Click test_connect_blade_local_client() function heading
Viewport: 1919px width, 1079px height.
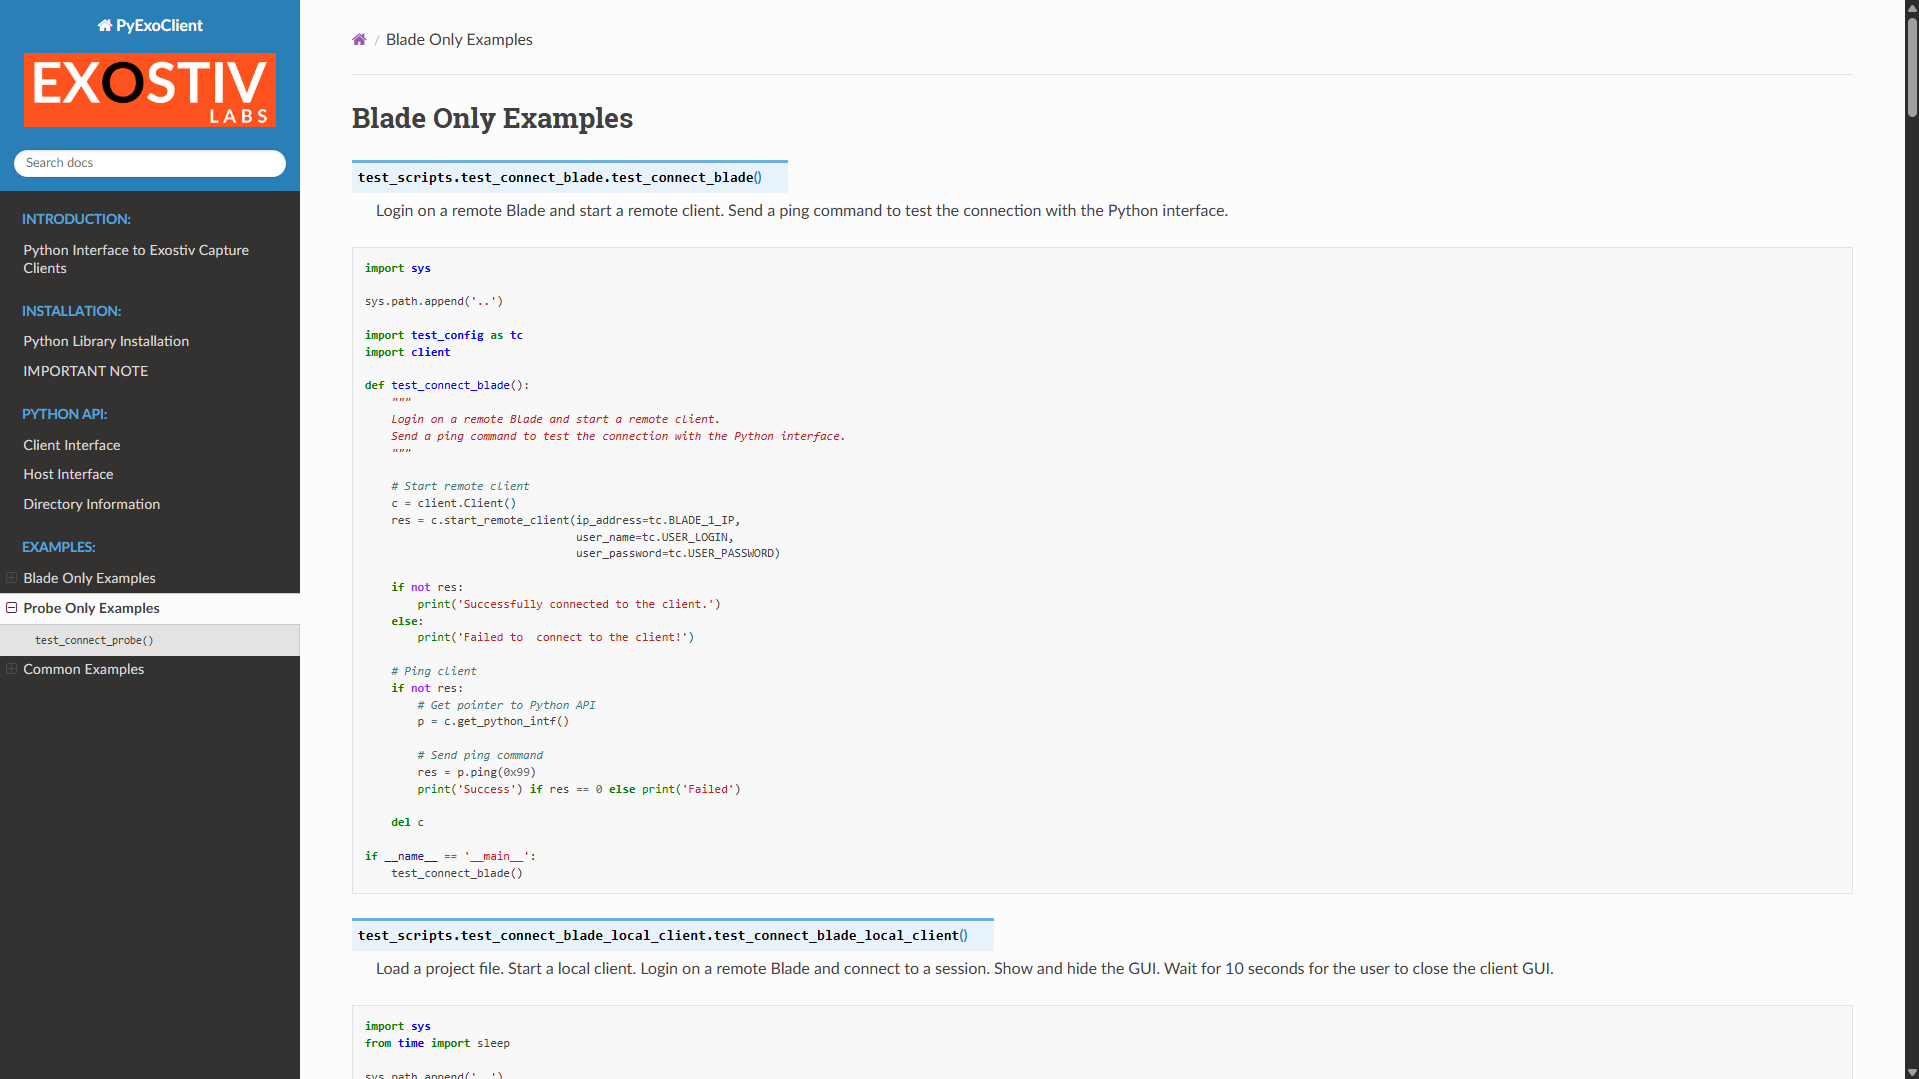[x=662, y=935]
